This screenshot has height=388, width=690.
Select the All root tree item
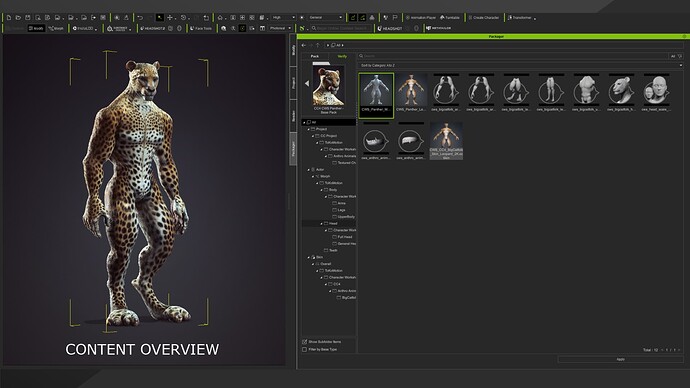pos(329,122)
